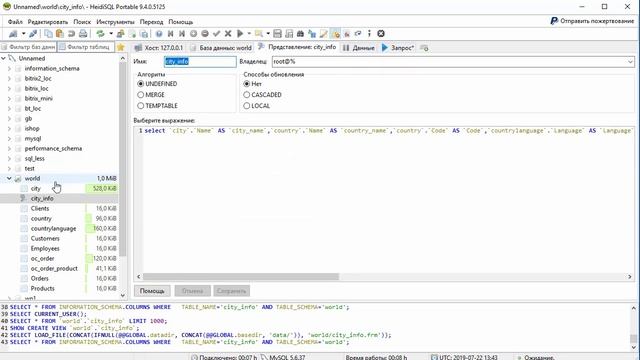Switch to the Хост: 127.0.0.1 tab

[x=159, y=48]
